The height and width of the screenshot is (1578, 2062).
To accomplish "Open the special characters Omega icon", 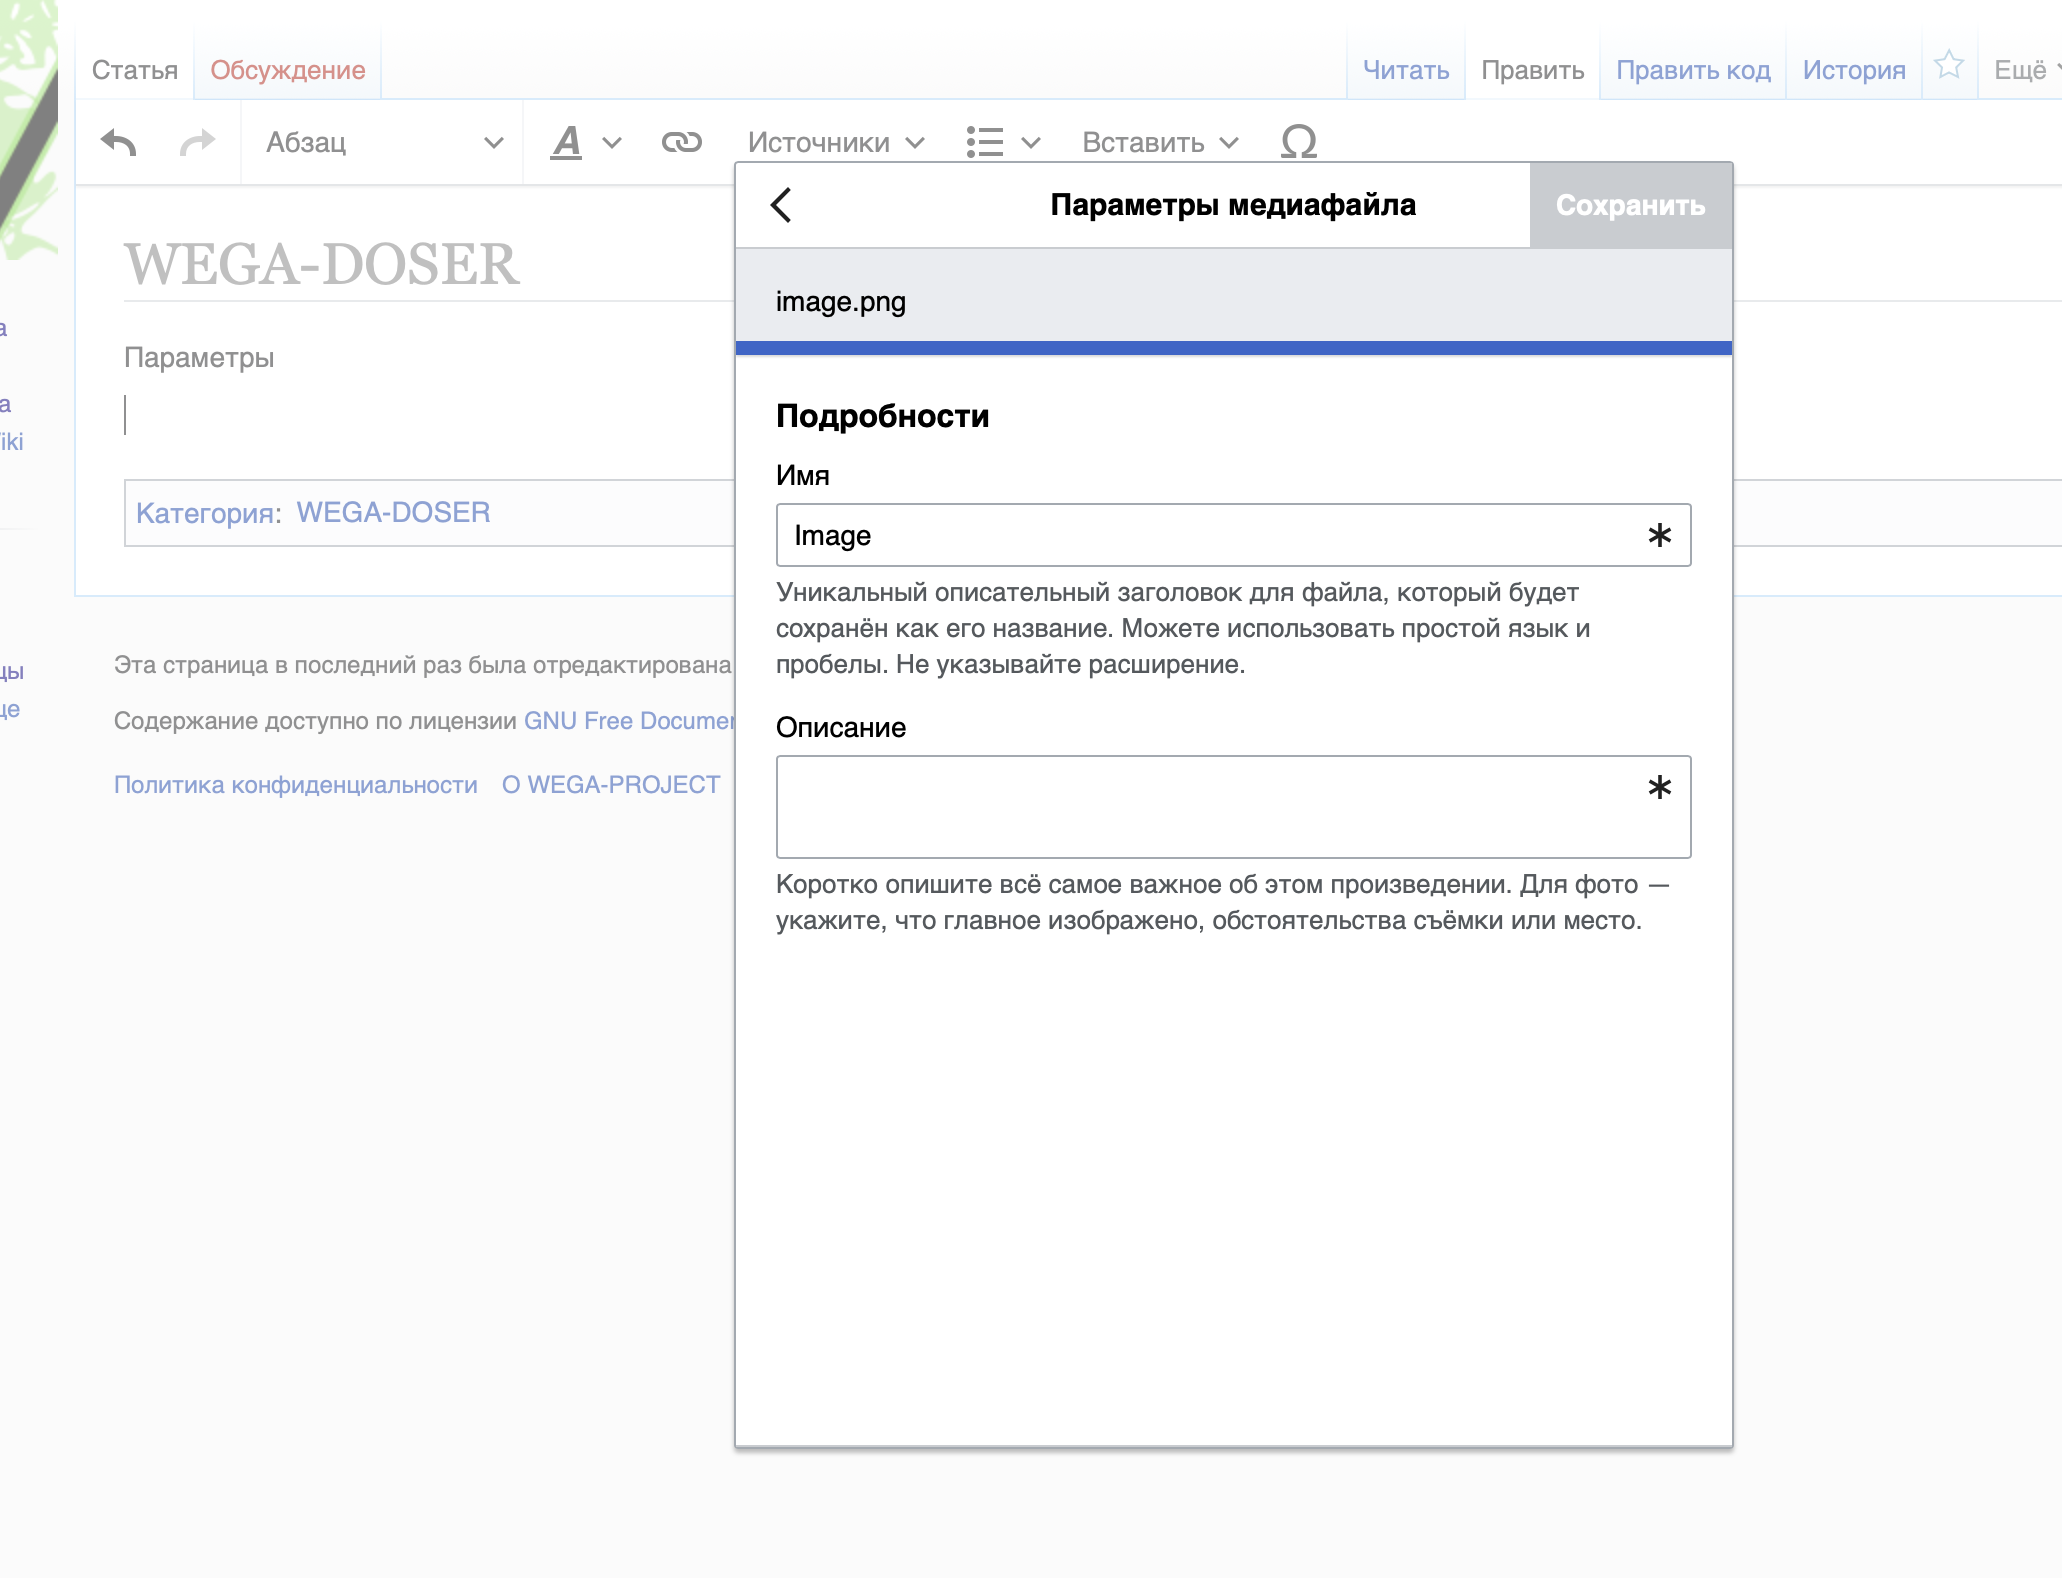I will (x=1298, y=143).
